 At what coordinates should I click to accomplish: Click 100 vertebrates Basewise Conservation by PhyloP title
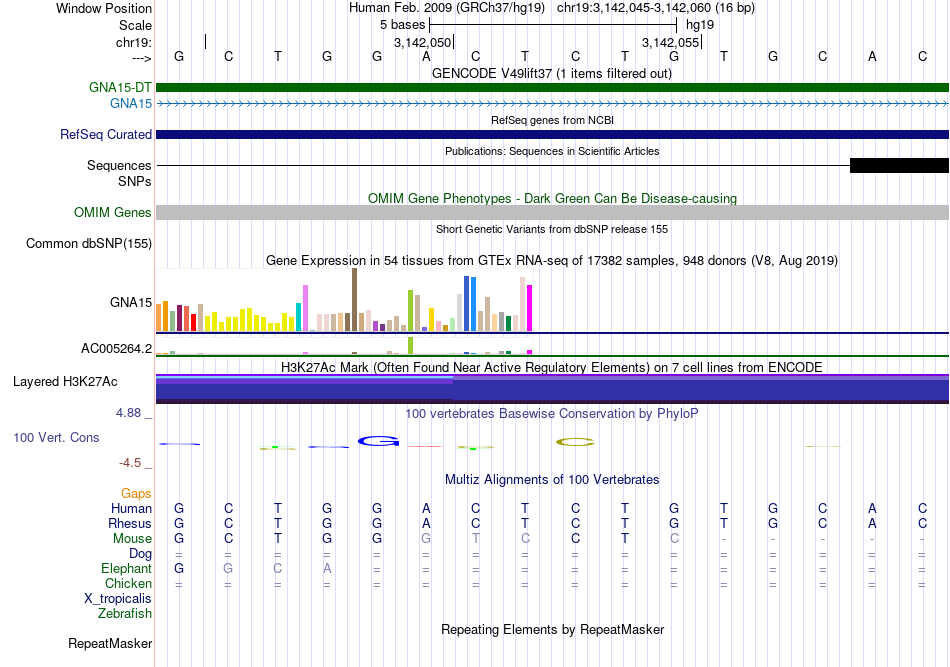point(552,414)
